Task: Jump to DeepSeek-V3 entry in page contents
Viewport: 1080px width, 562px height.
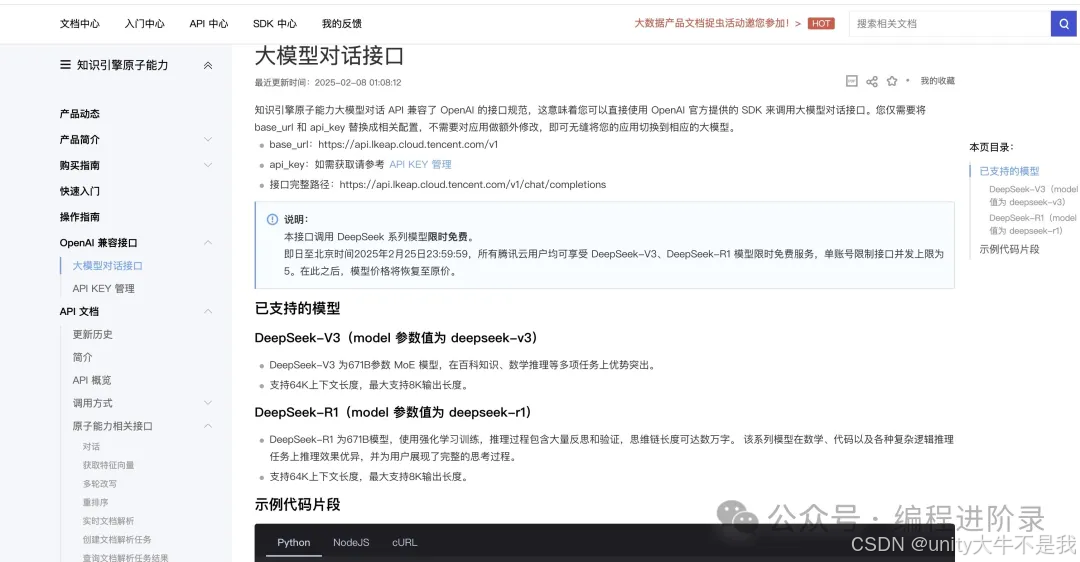Action: [x=1033, y=196]
